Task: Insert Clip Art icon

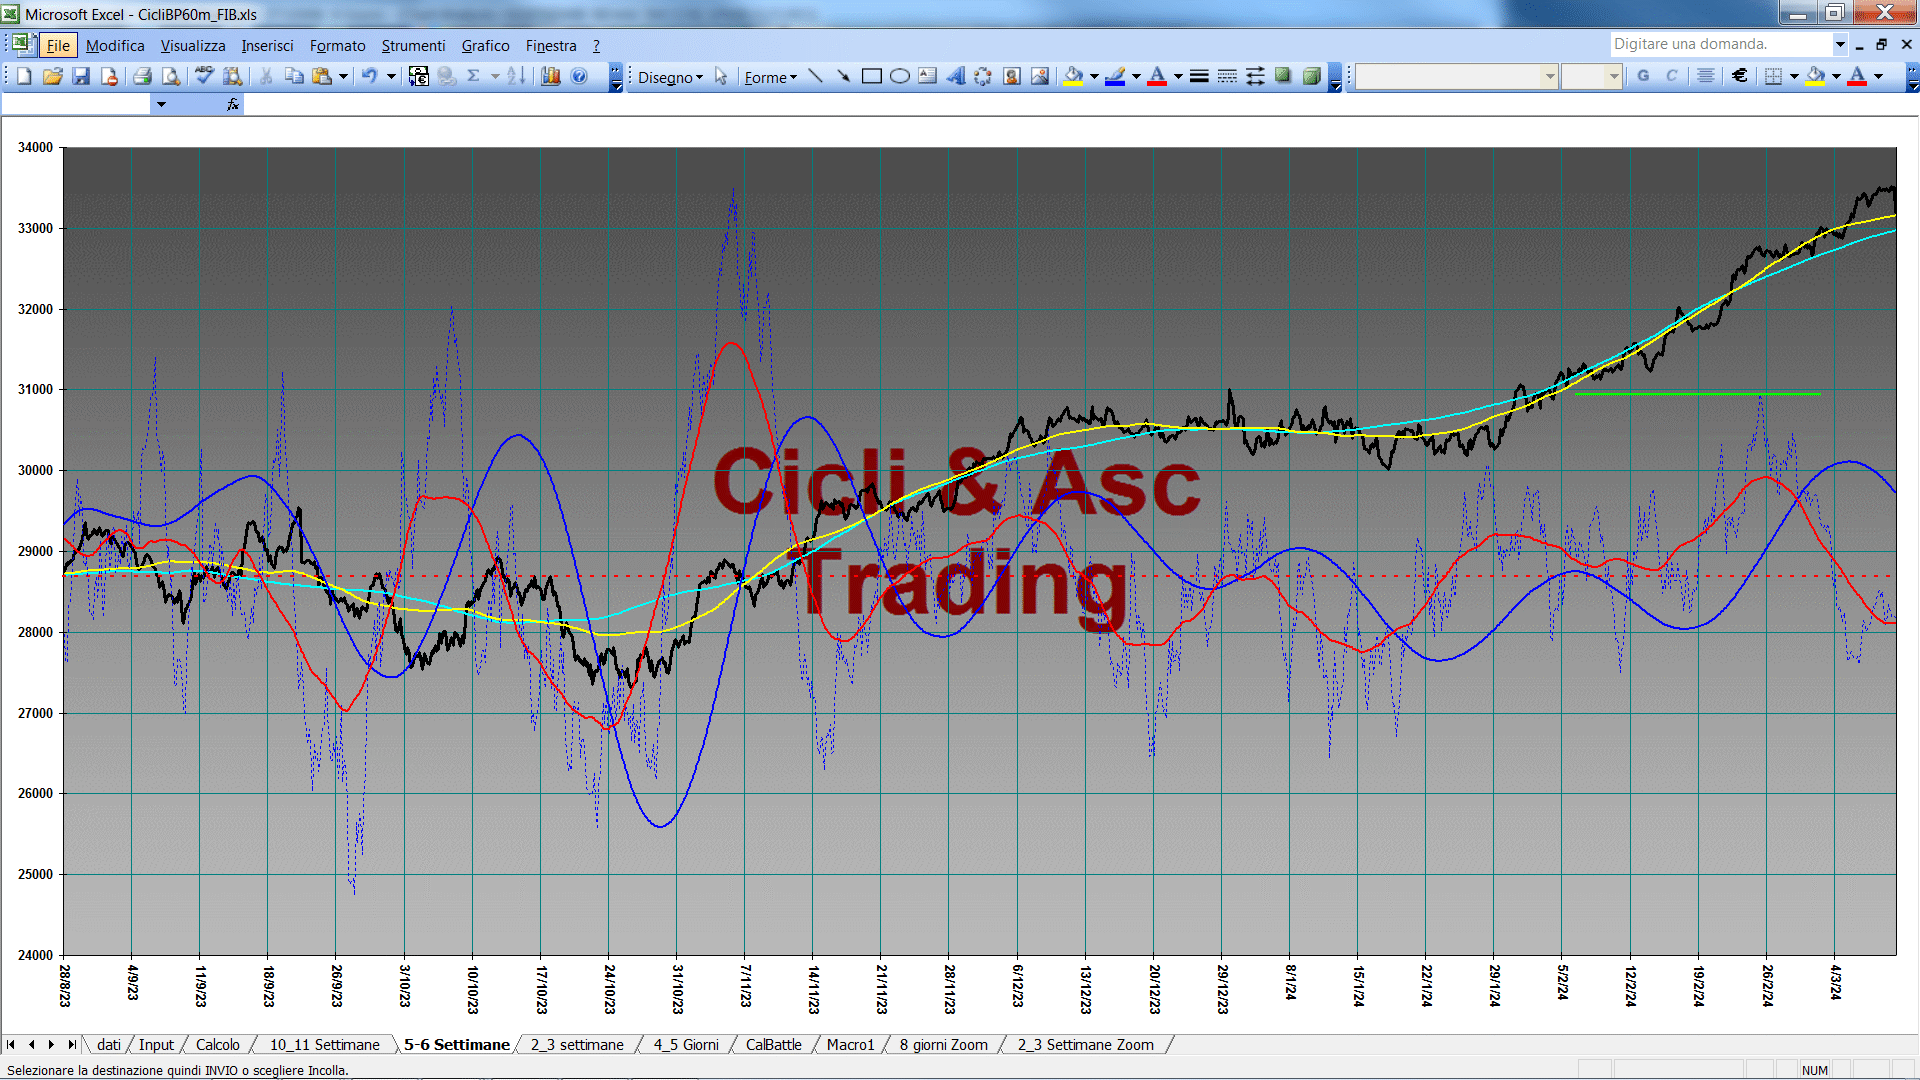Action: tap(1012, 76)
